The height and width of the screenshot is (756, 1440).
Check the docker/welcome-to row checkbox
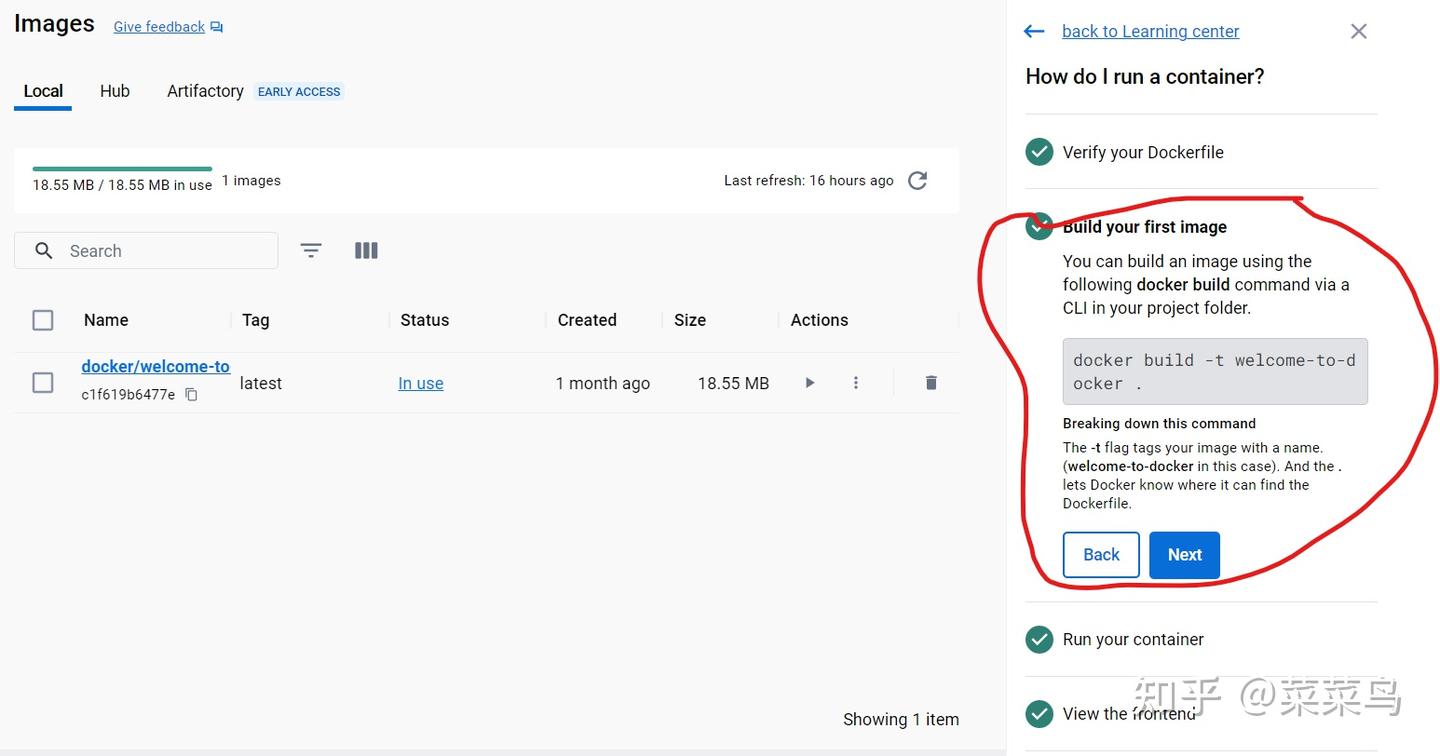[x=43, y=383]
